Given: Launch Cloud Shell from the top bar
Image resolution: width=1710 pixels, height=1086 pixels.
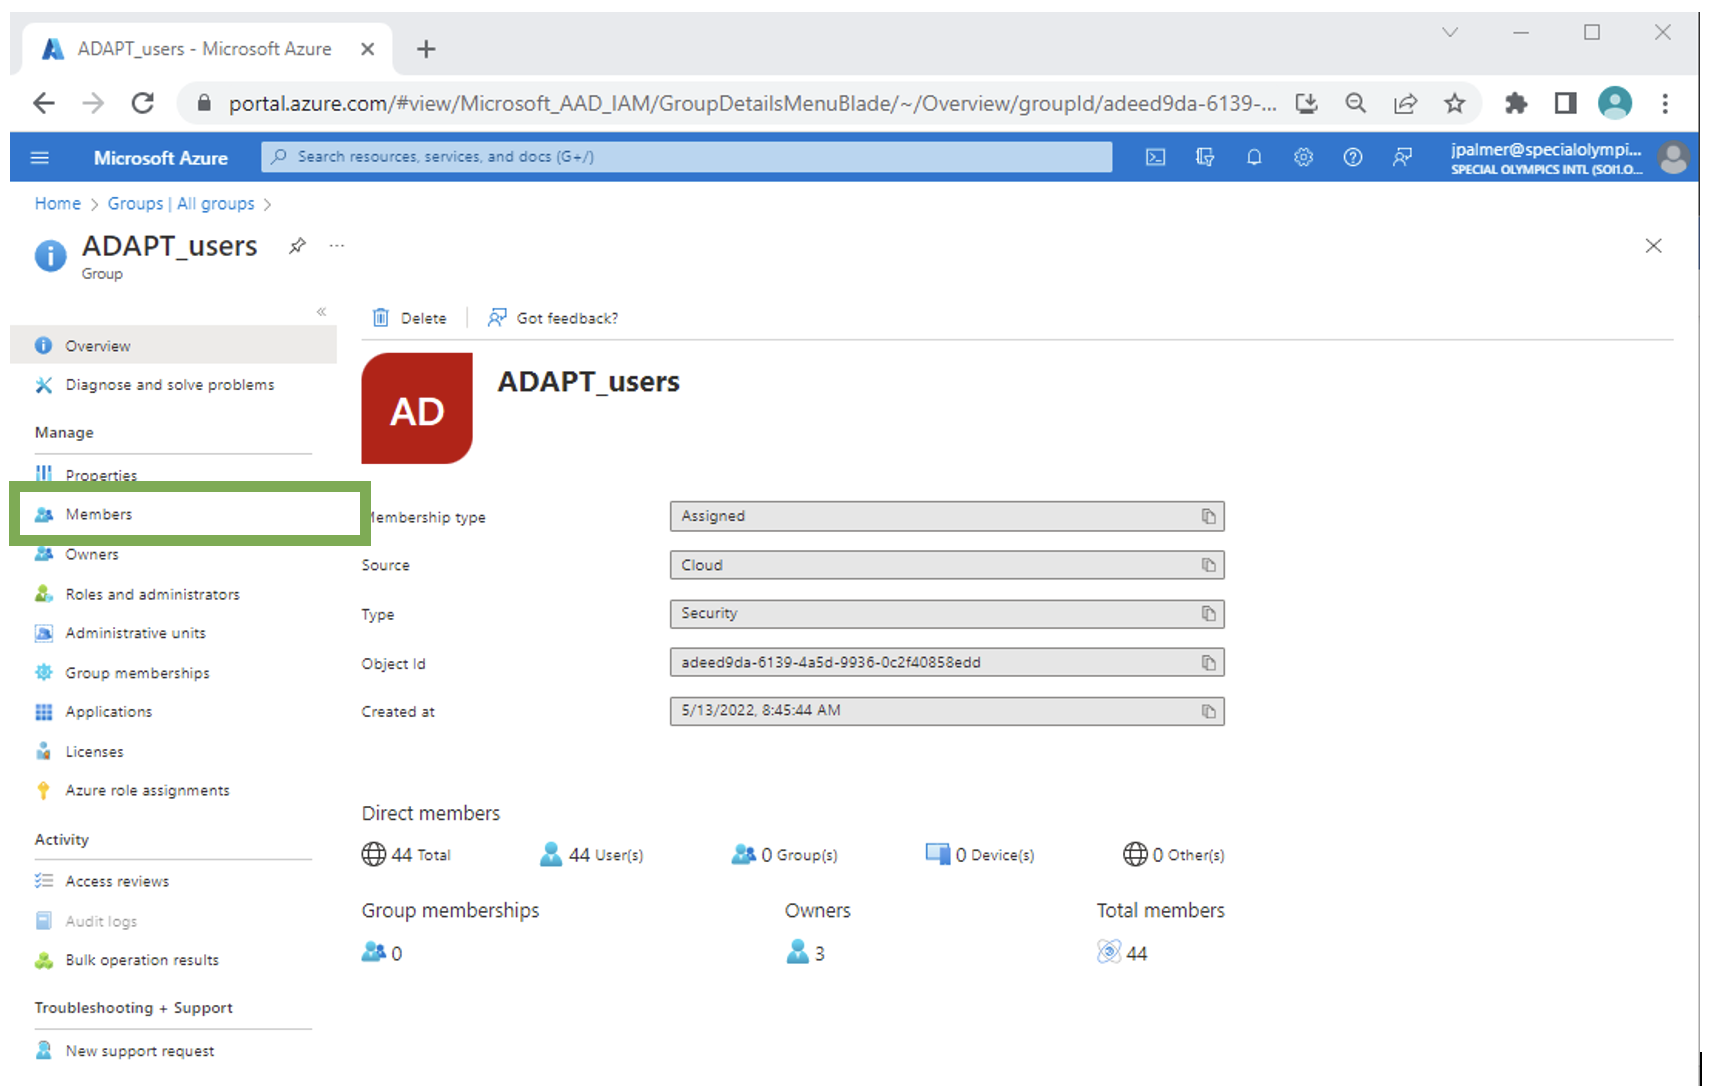Looking at the screenshot, I should pyautogui.click(x=1155, y=157).
